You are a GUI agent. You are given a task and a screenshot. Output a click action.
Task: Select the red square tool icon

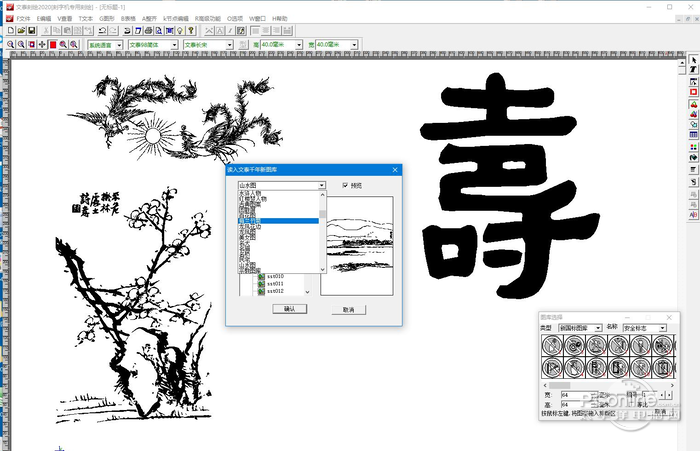(x=693, y=92)
